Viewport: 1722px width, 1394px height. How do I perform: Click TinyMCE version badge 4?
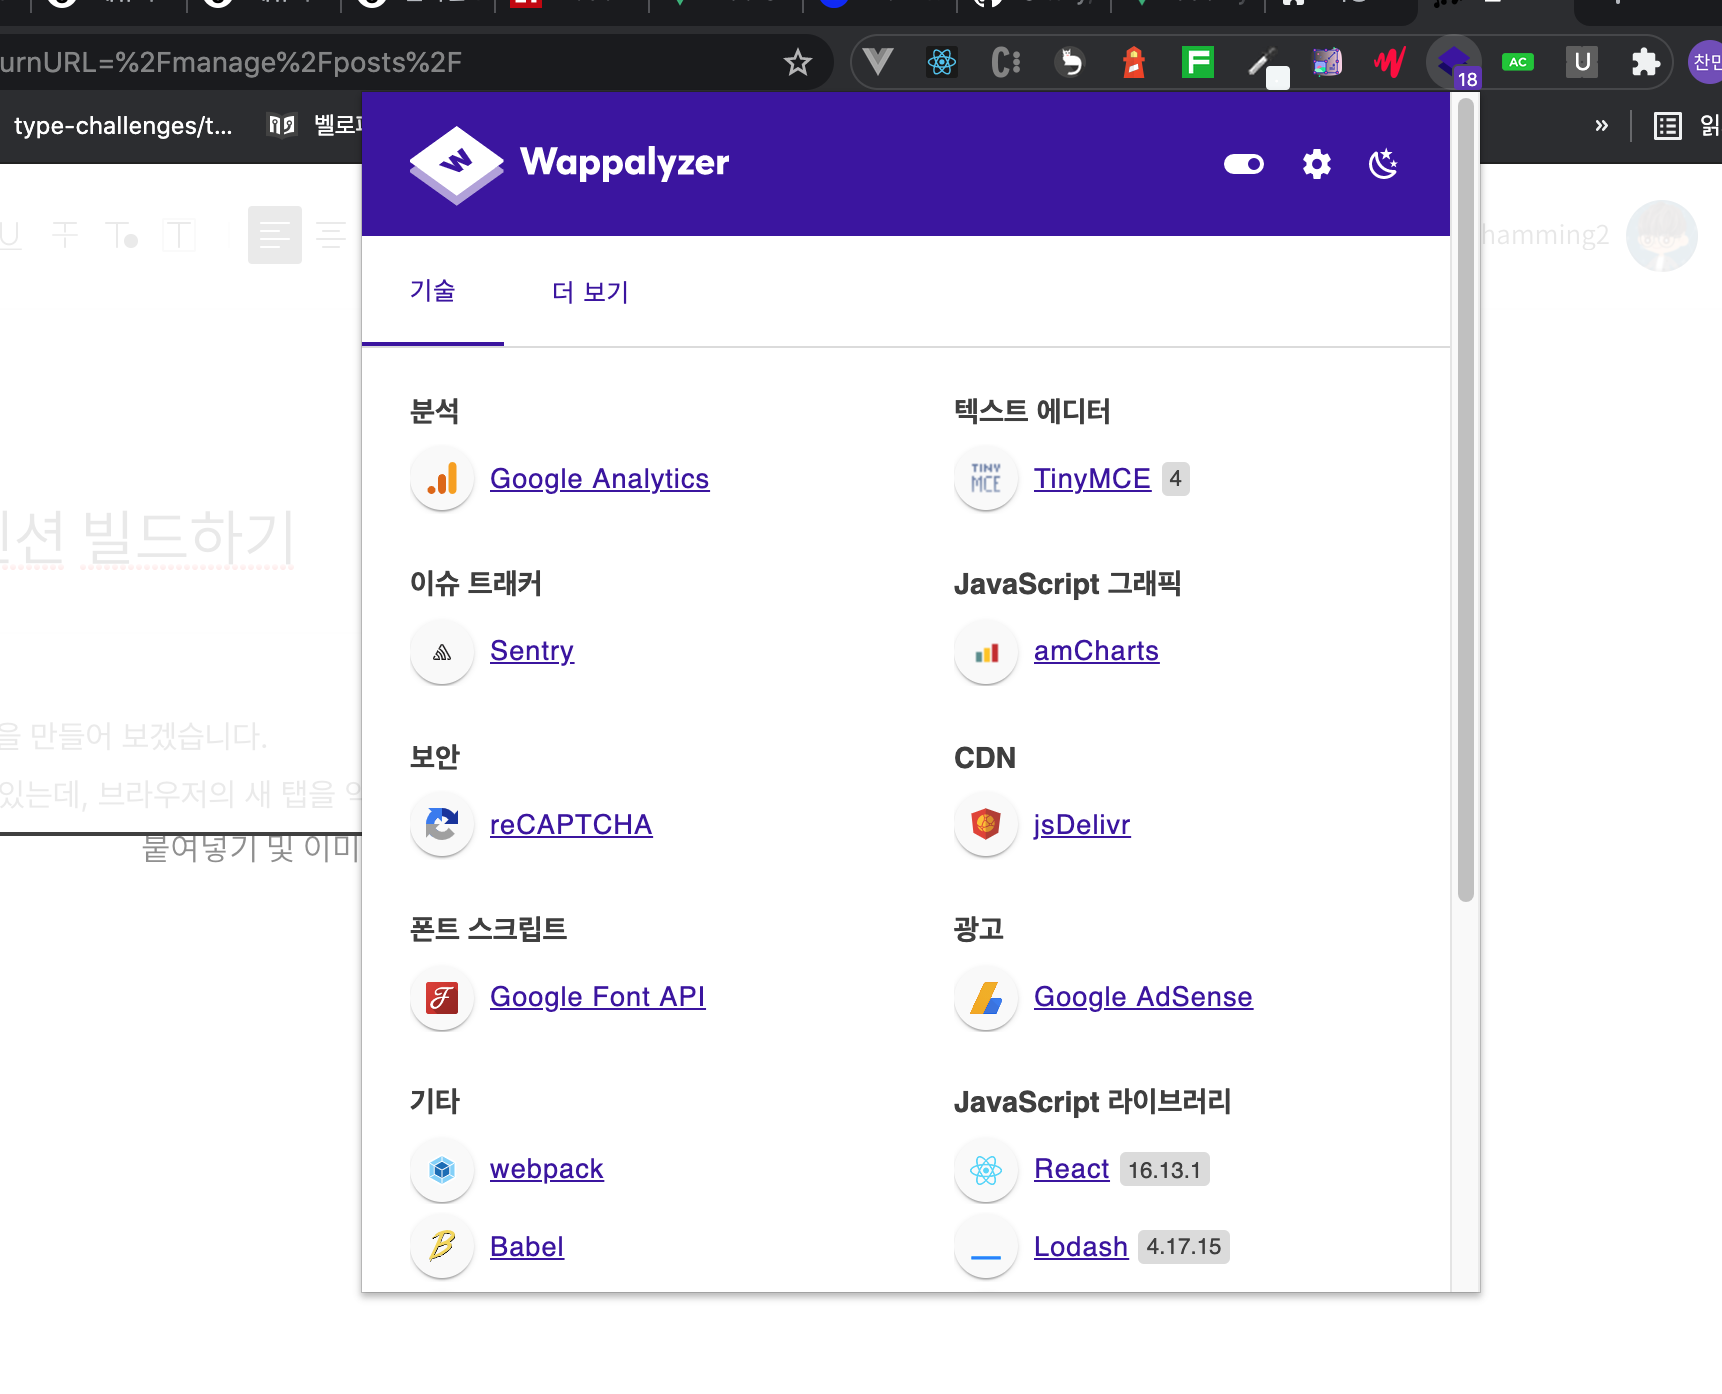point(1176,479)
